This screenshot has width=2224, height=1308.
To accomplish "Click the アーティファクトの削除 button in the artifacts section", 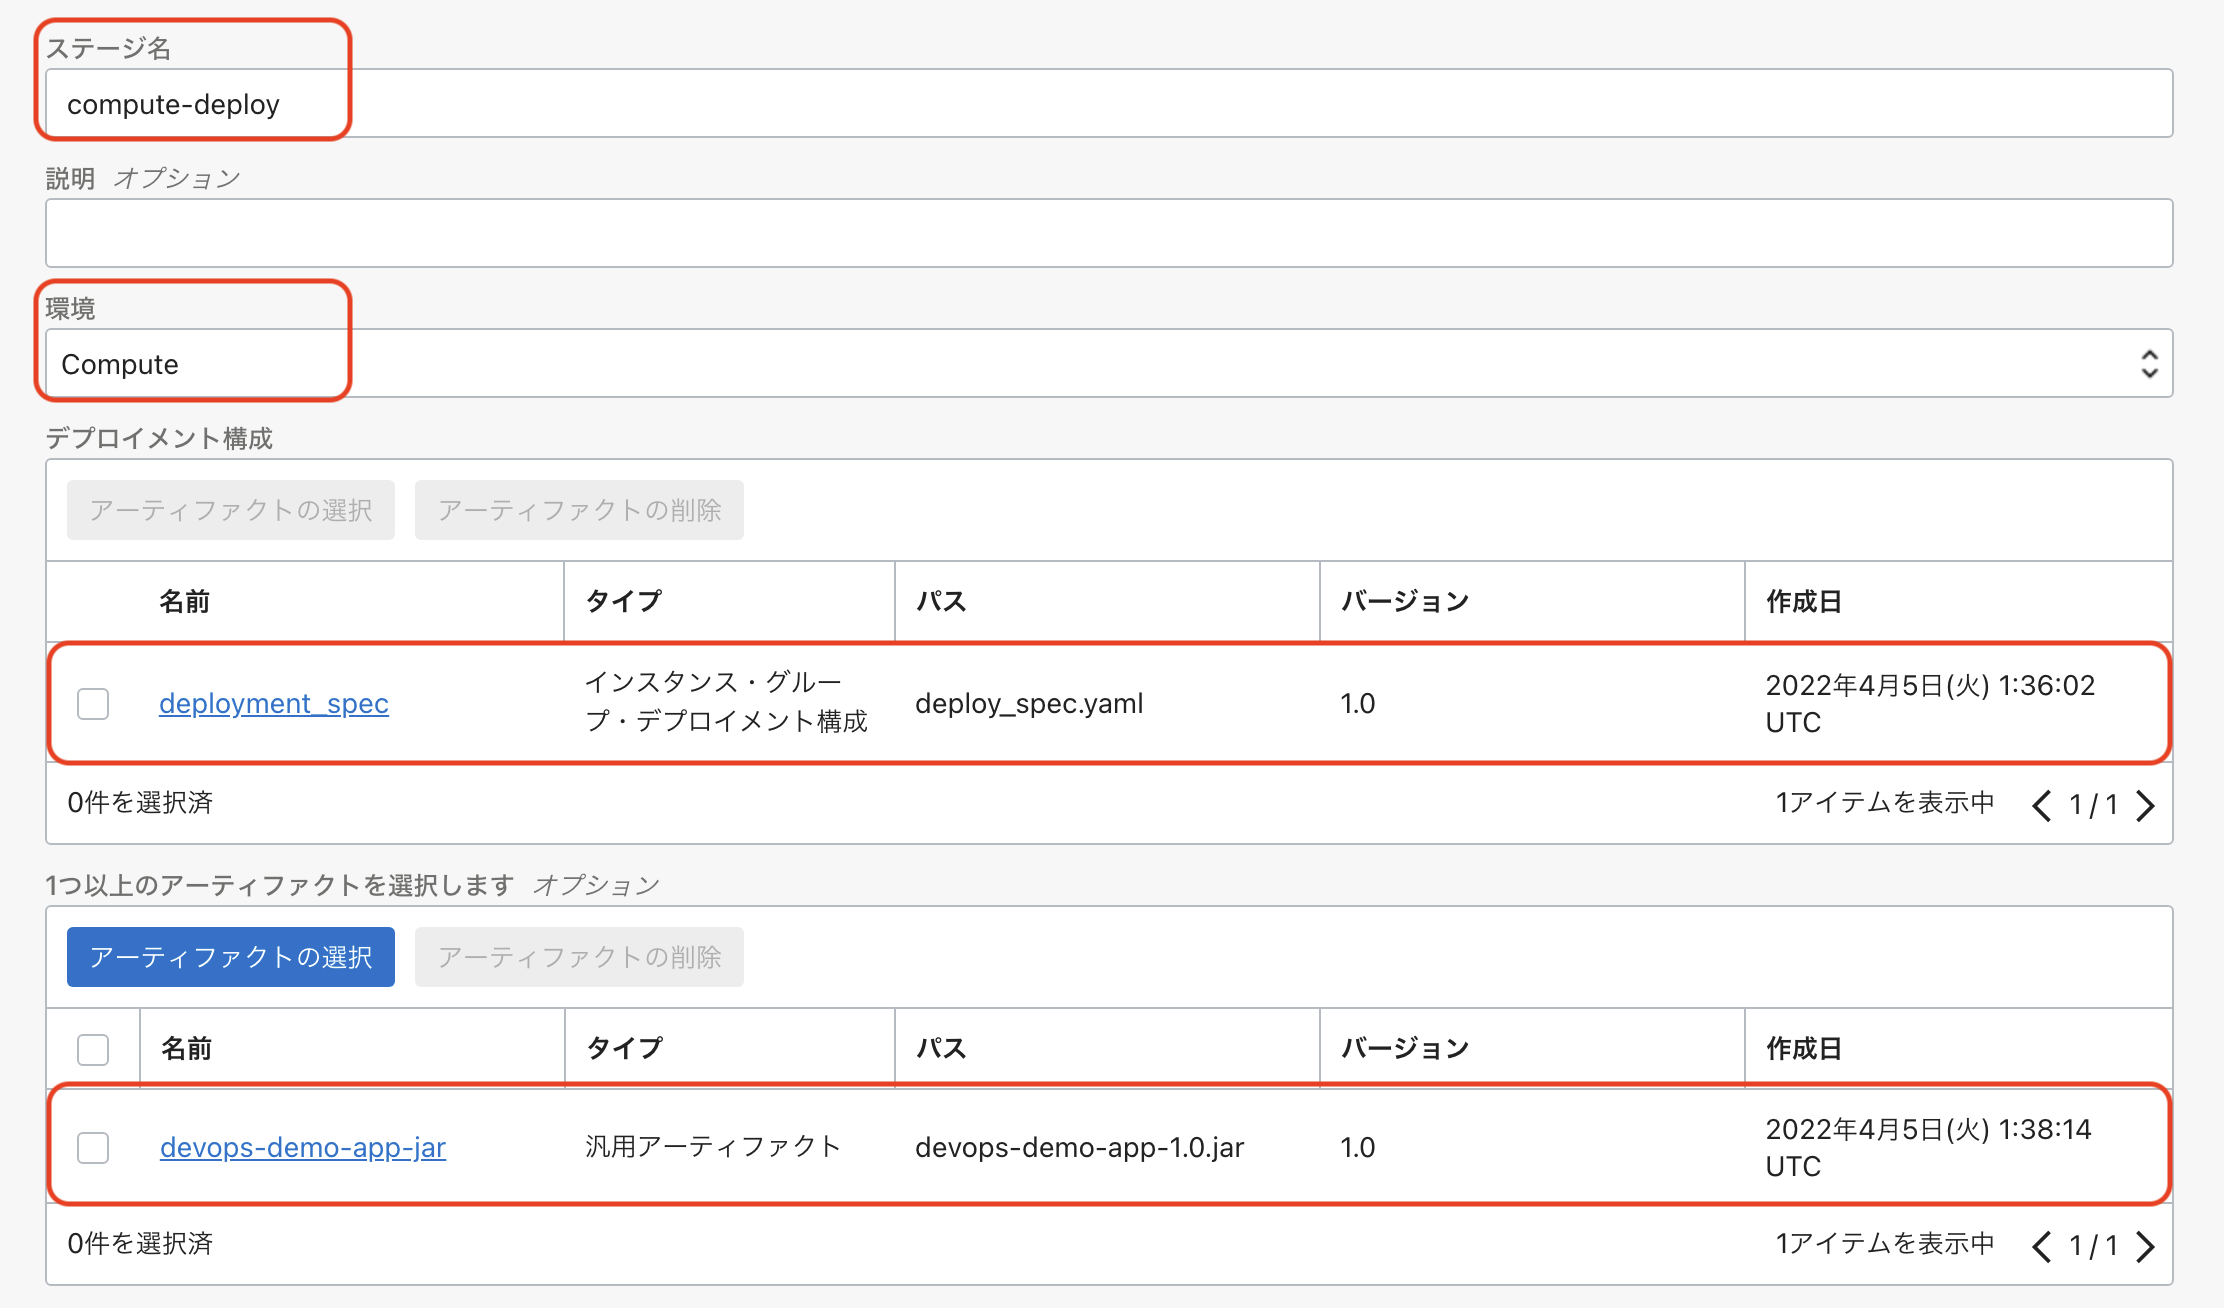I will (x=579, y=957).
